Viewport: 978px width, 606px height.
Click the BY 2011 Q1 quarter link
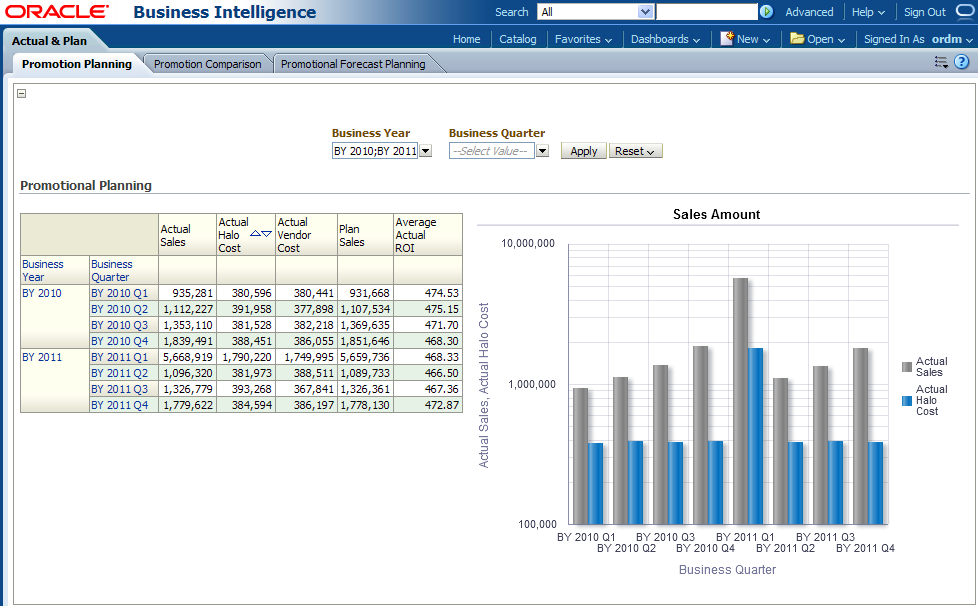click(x=119, y=357)
